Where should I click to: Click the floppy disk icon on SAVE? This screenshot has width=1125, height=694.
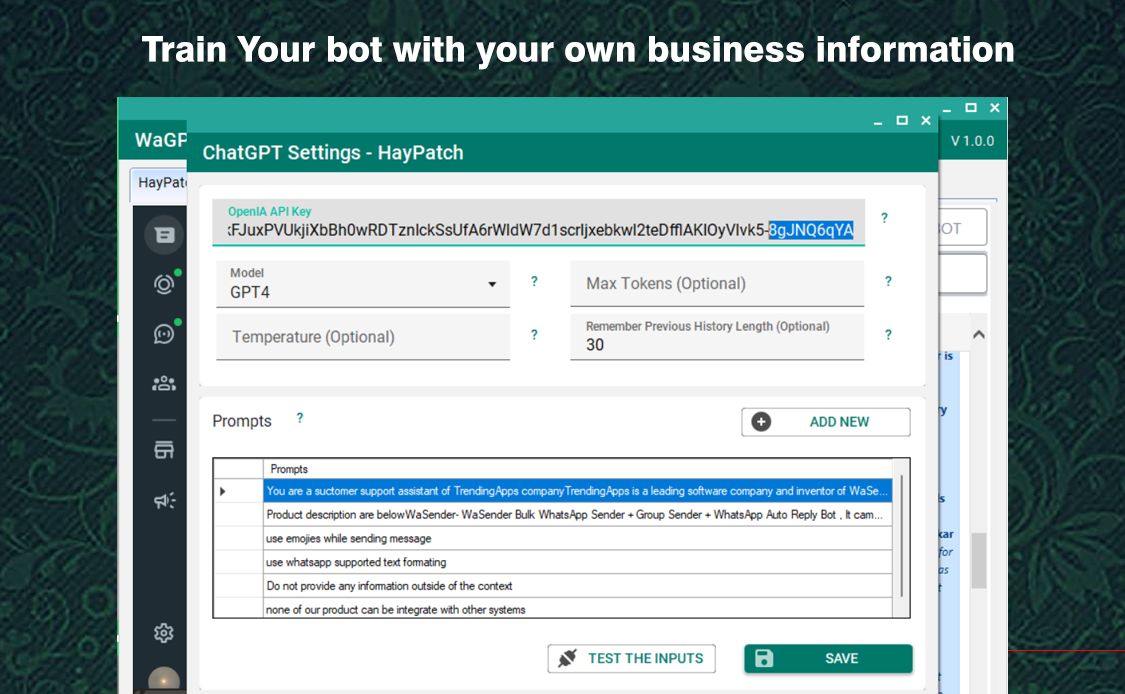click(x=764, y=658)
